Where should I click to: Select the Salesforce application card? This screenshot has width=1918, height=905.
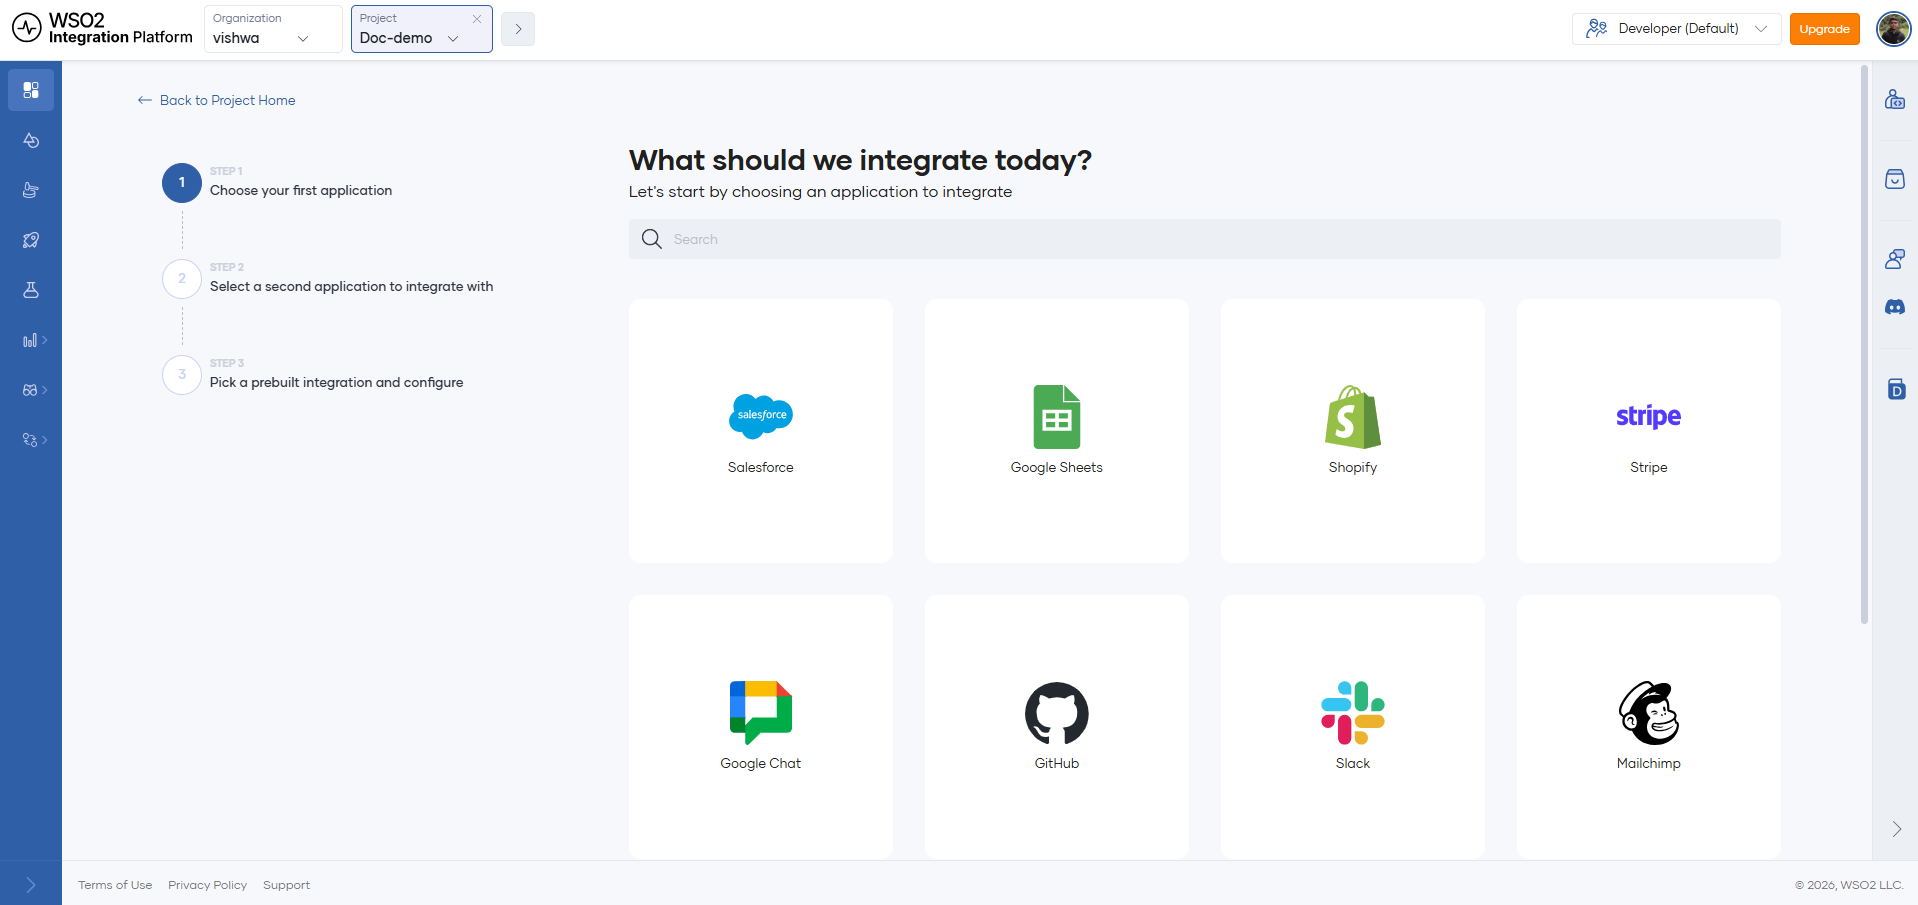761,431
